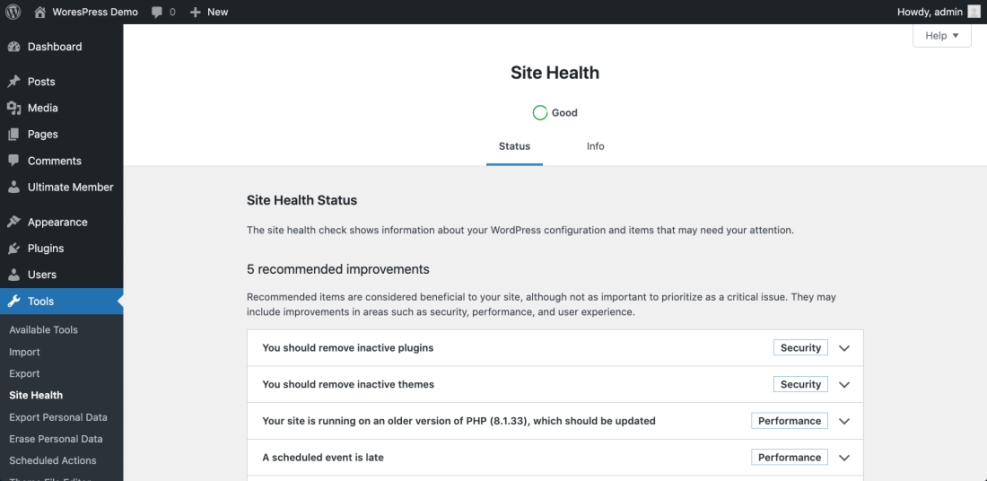Click the Ultimate Member person icon
Viewport: 987px width, 481px height.
click(x=14, y=187)
